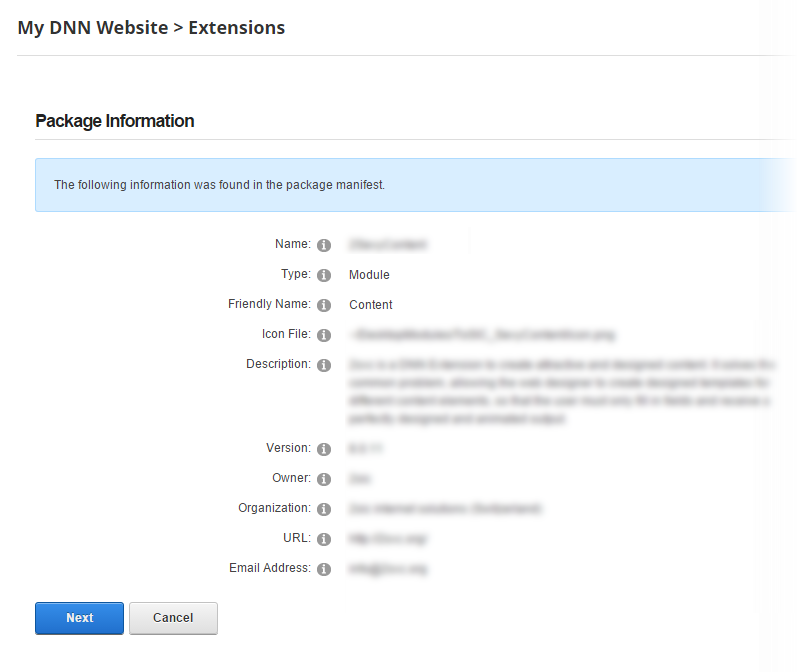Click the blue Next button
Image resolution: width=798 pixels, height=672 pixels.
click(x=79, y=618)
